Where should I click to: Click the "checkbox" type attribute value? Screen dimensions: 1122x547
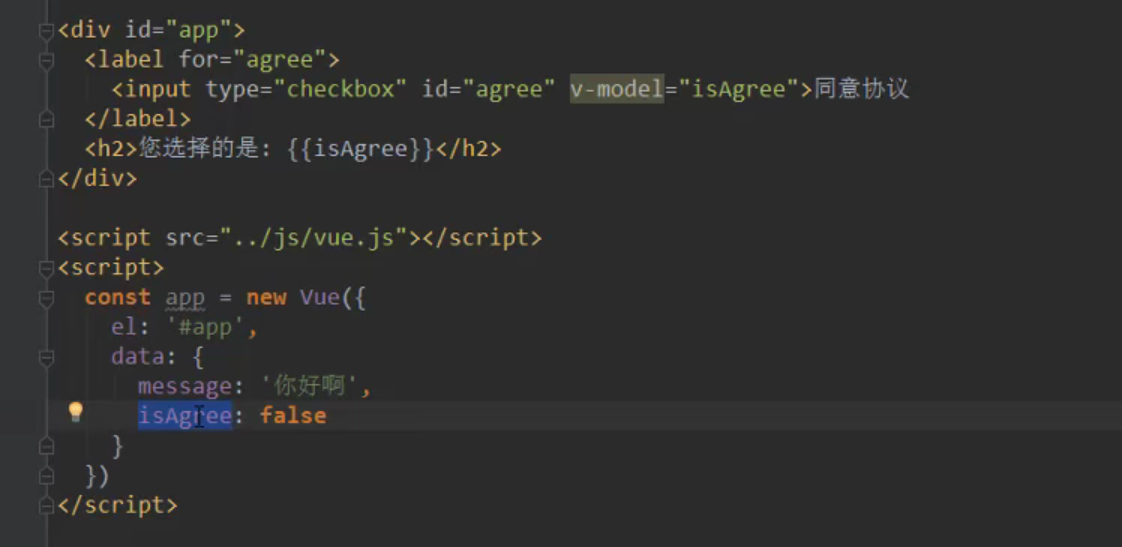point(340,89)
